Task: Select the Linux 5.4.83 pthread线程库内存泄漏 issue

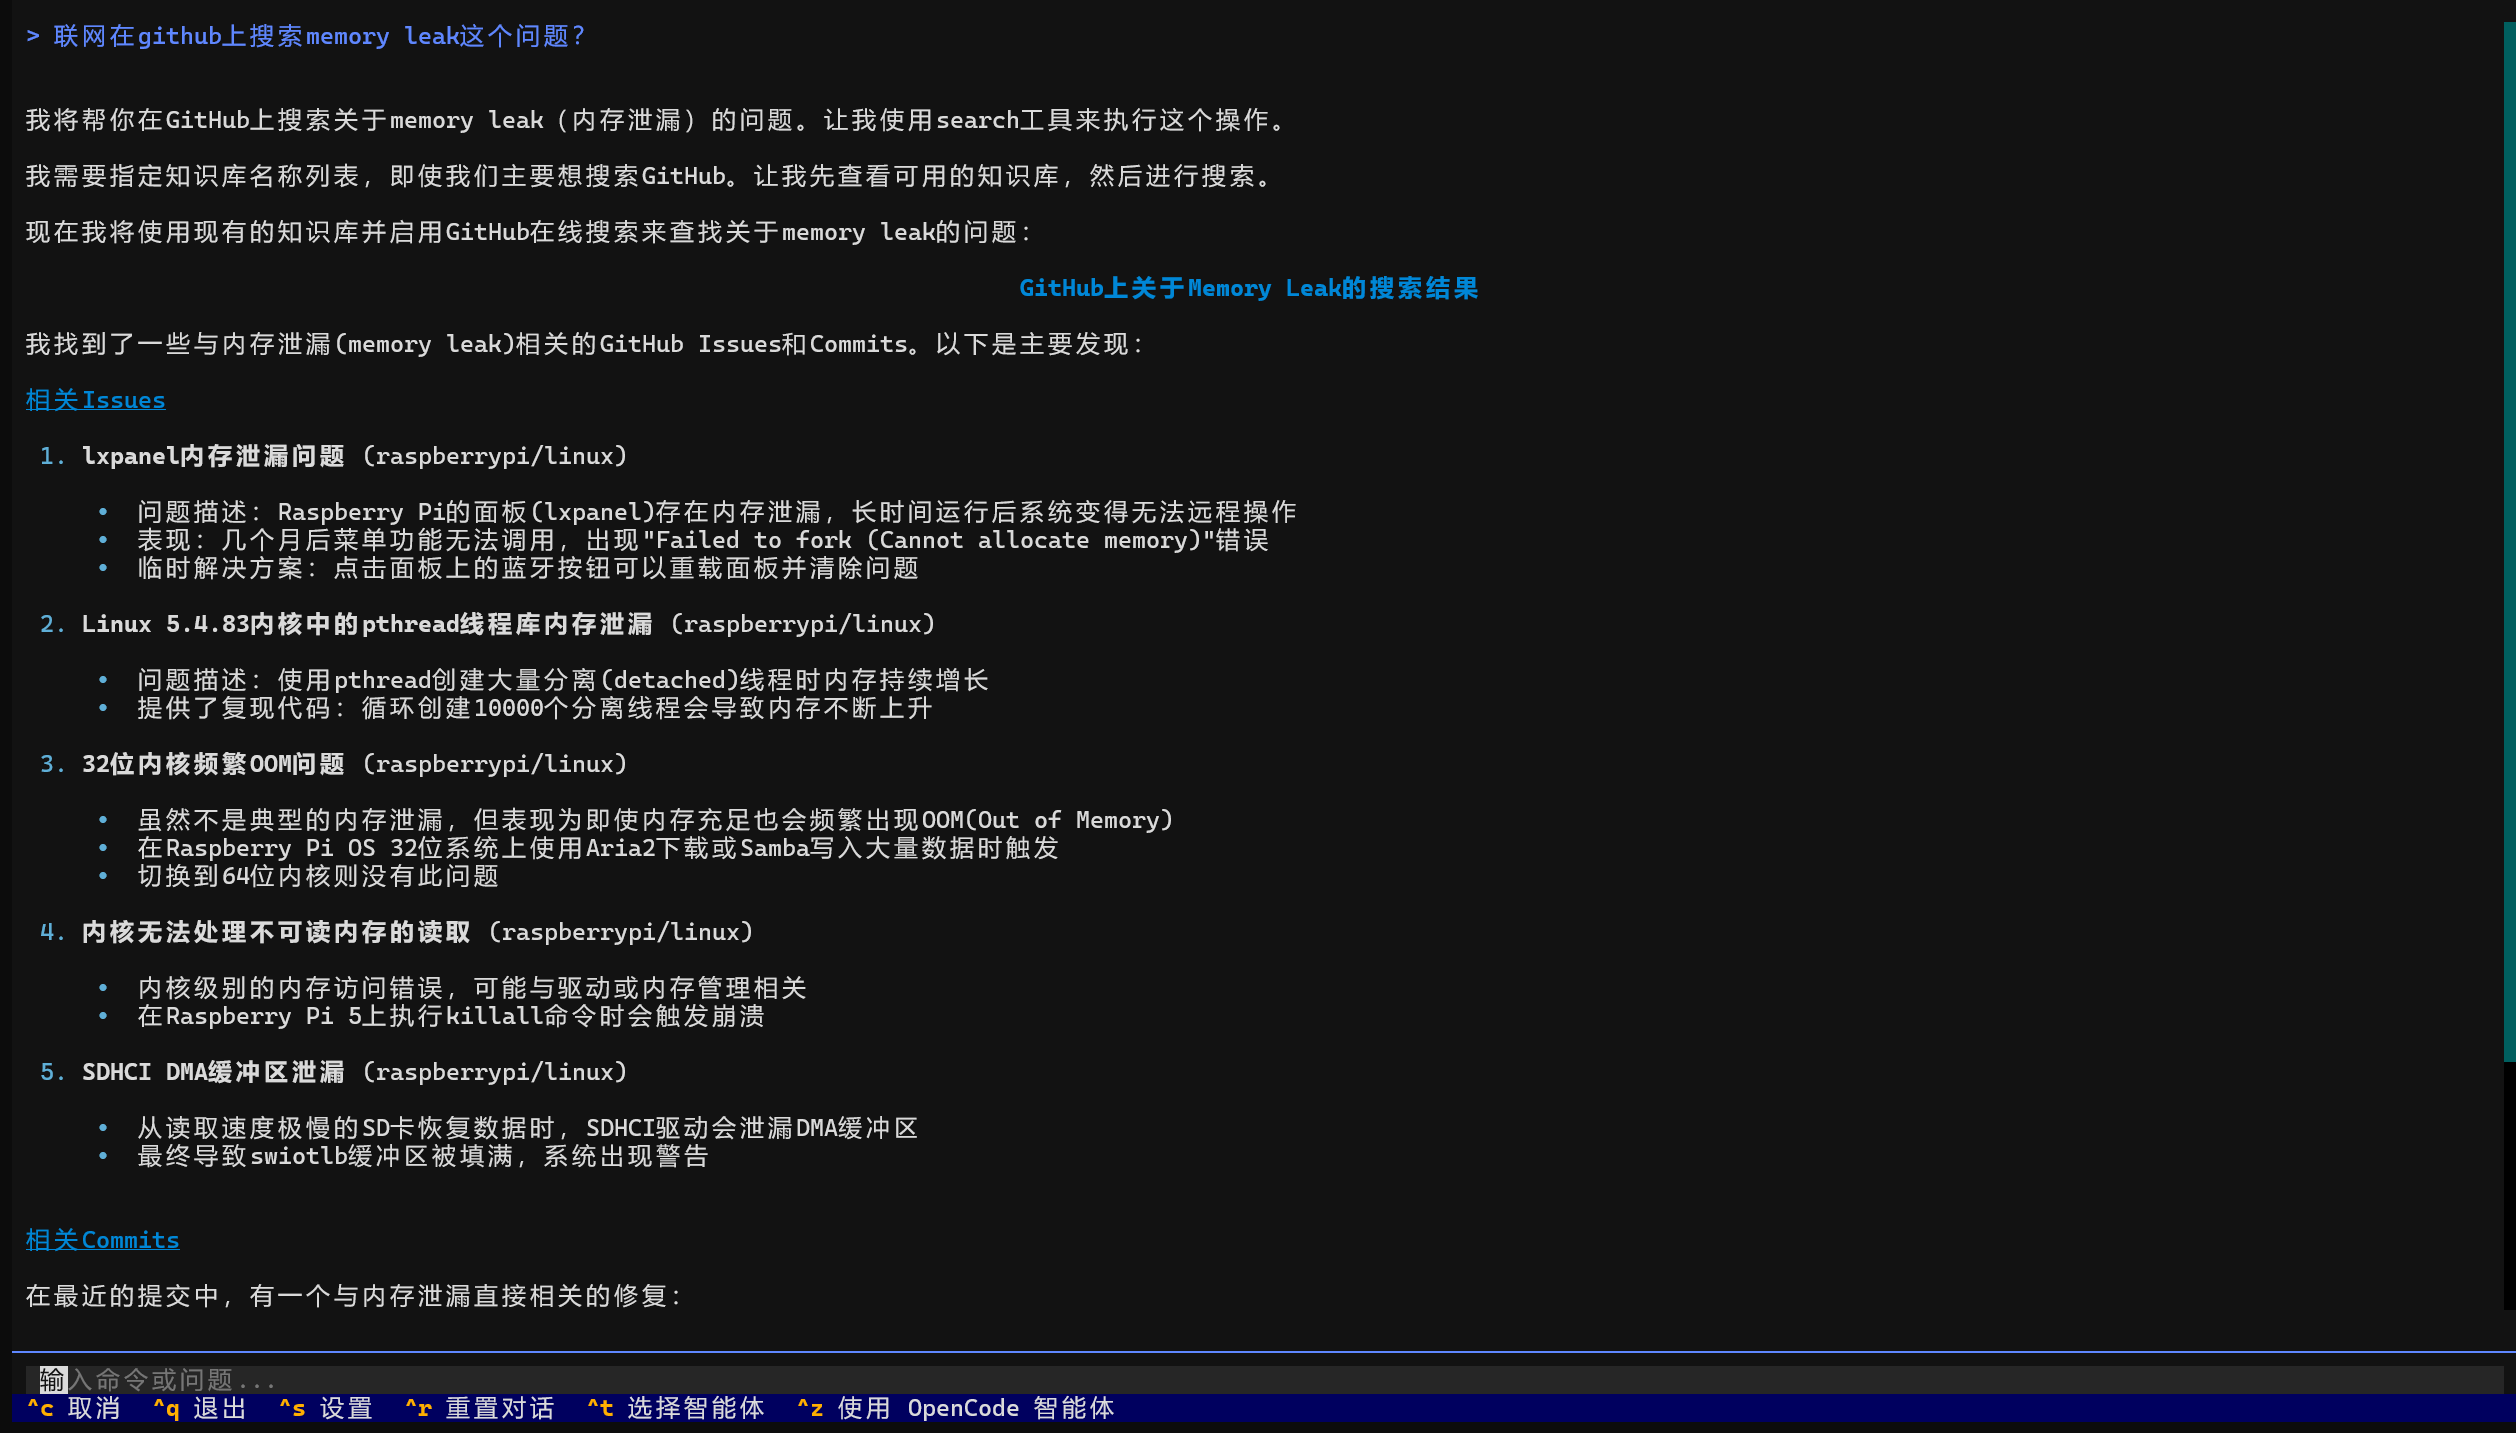Action: click(365, 623)
